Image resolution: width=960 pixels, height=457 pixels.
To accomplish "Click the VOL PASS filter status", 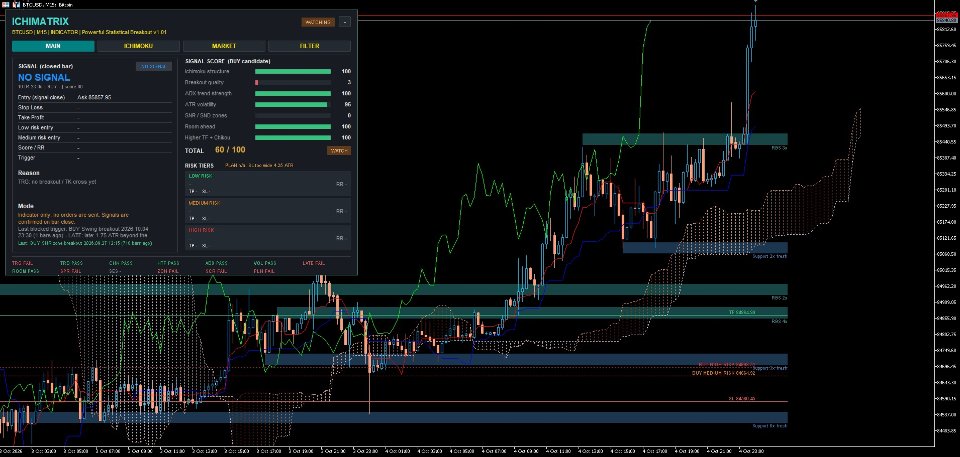I will (264, 263).
